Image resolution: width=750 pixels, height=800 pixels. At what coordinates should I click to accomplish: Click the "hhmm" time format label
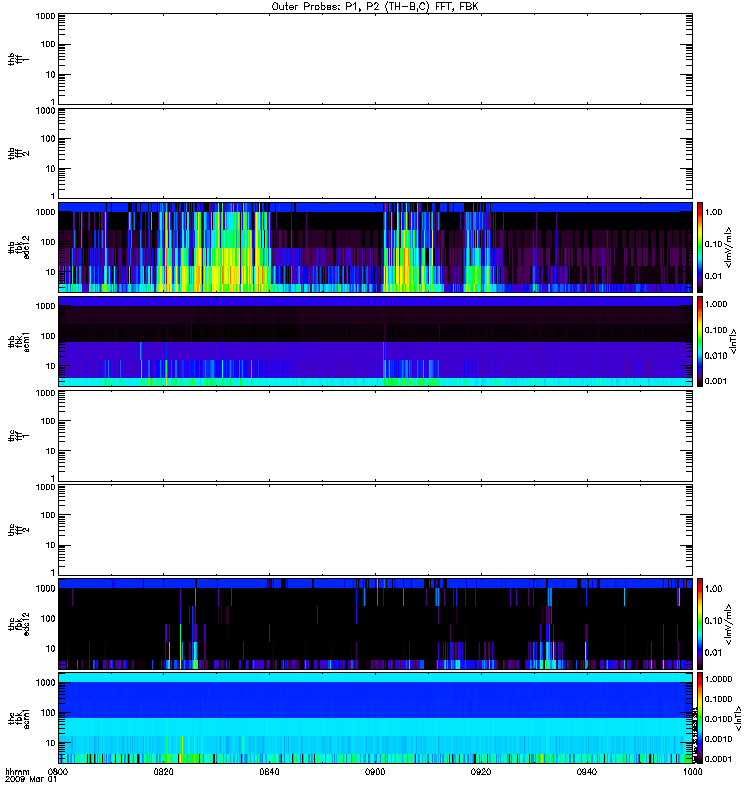click(x=17, y=772)
